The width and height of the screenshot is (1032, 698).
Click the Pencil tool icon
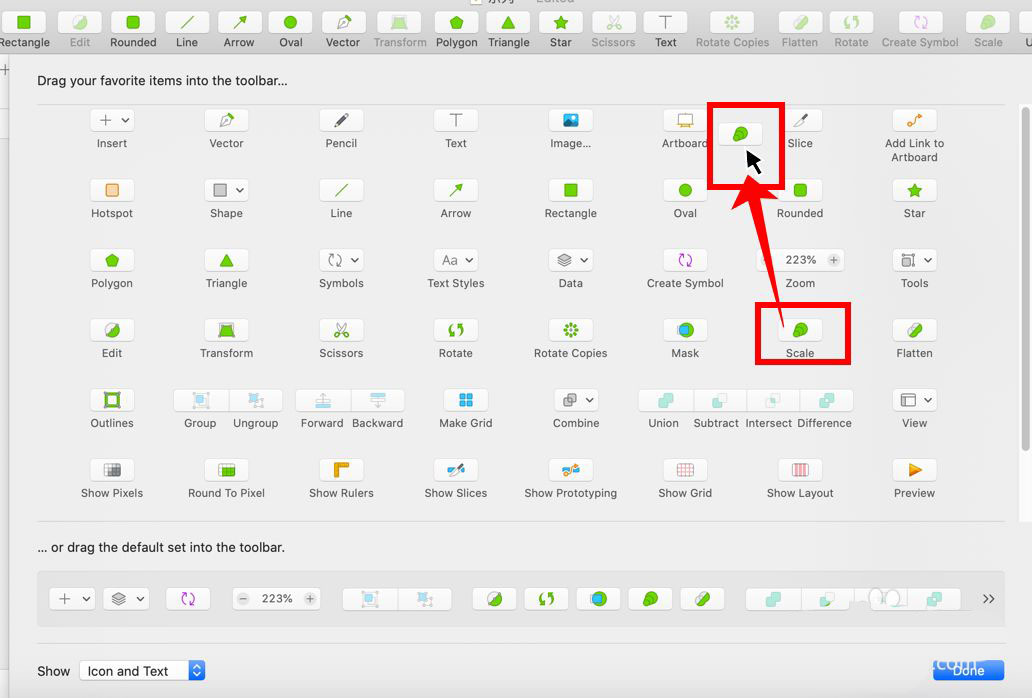[341, 120]
